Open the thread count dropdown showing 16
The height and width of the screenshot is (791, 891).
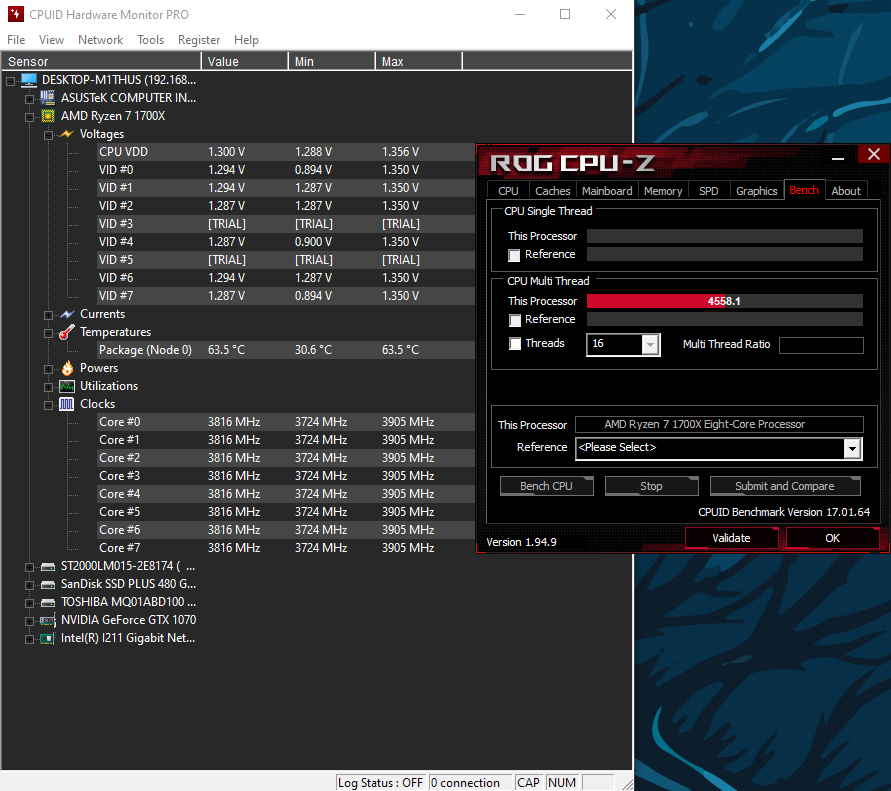pos(650,344)
